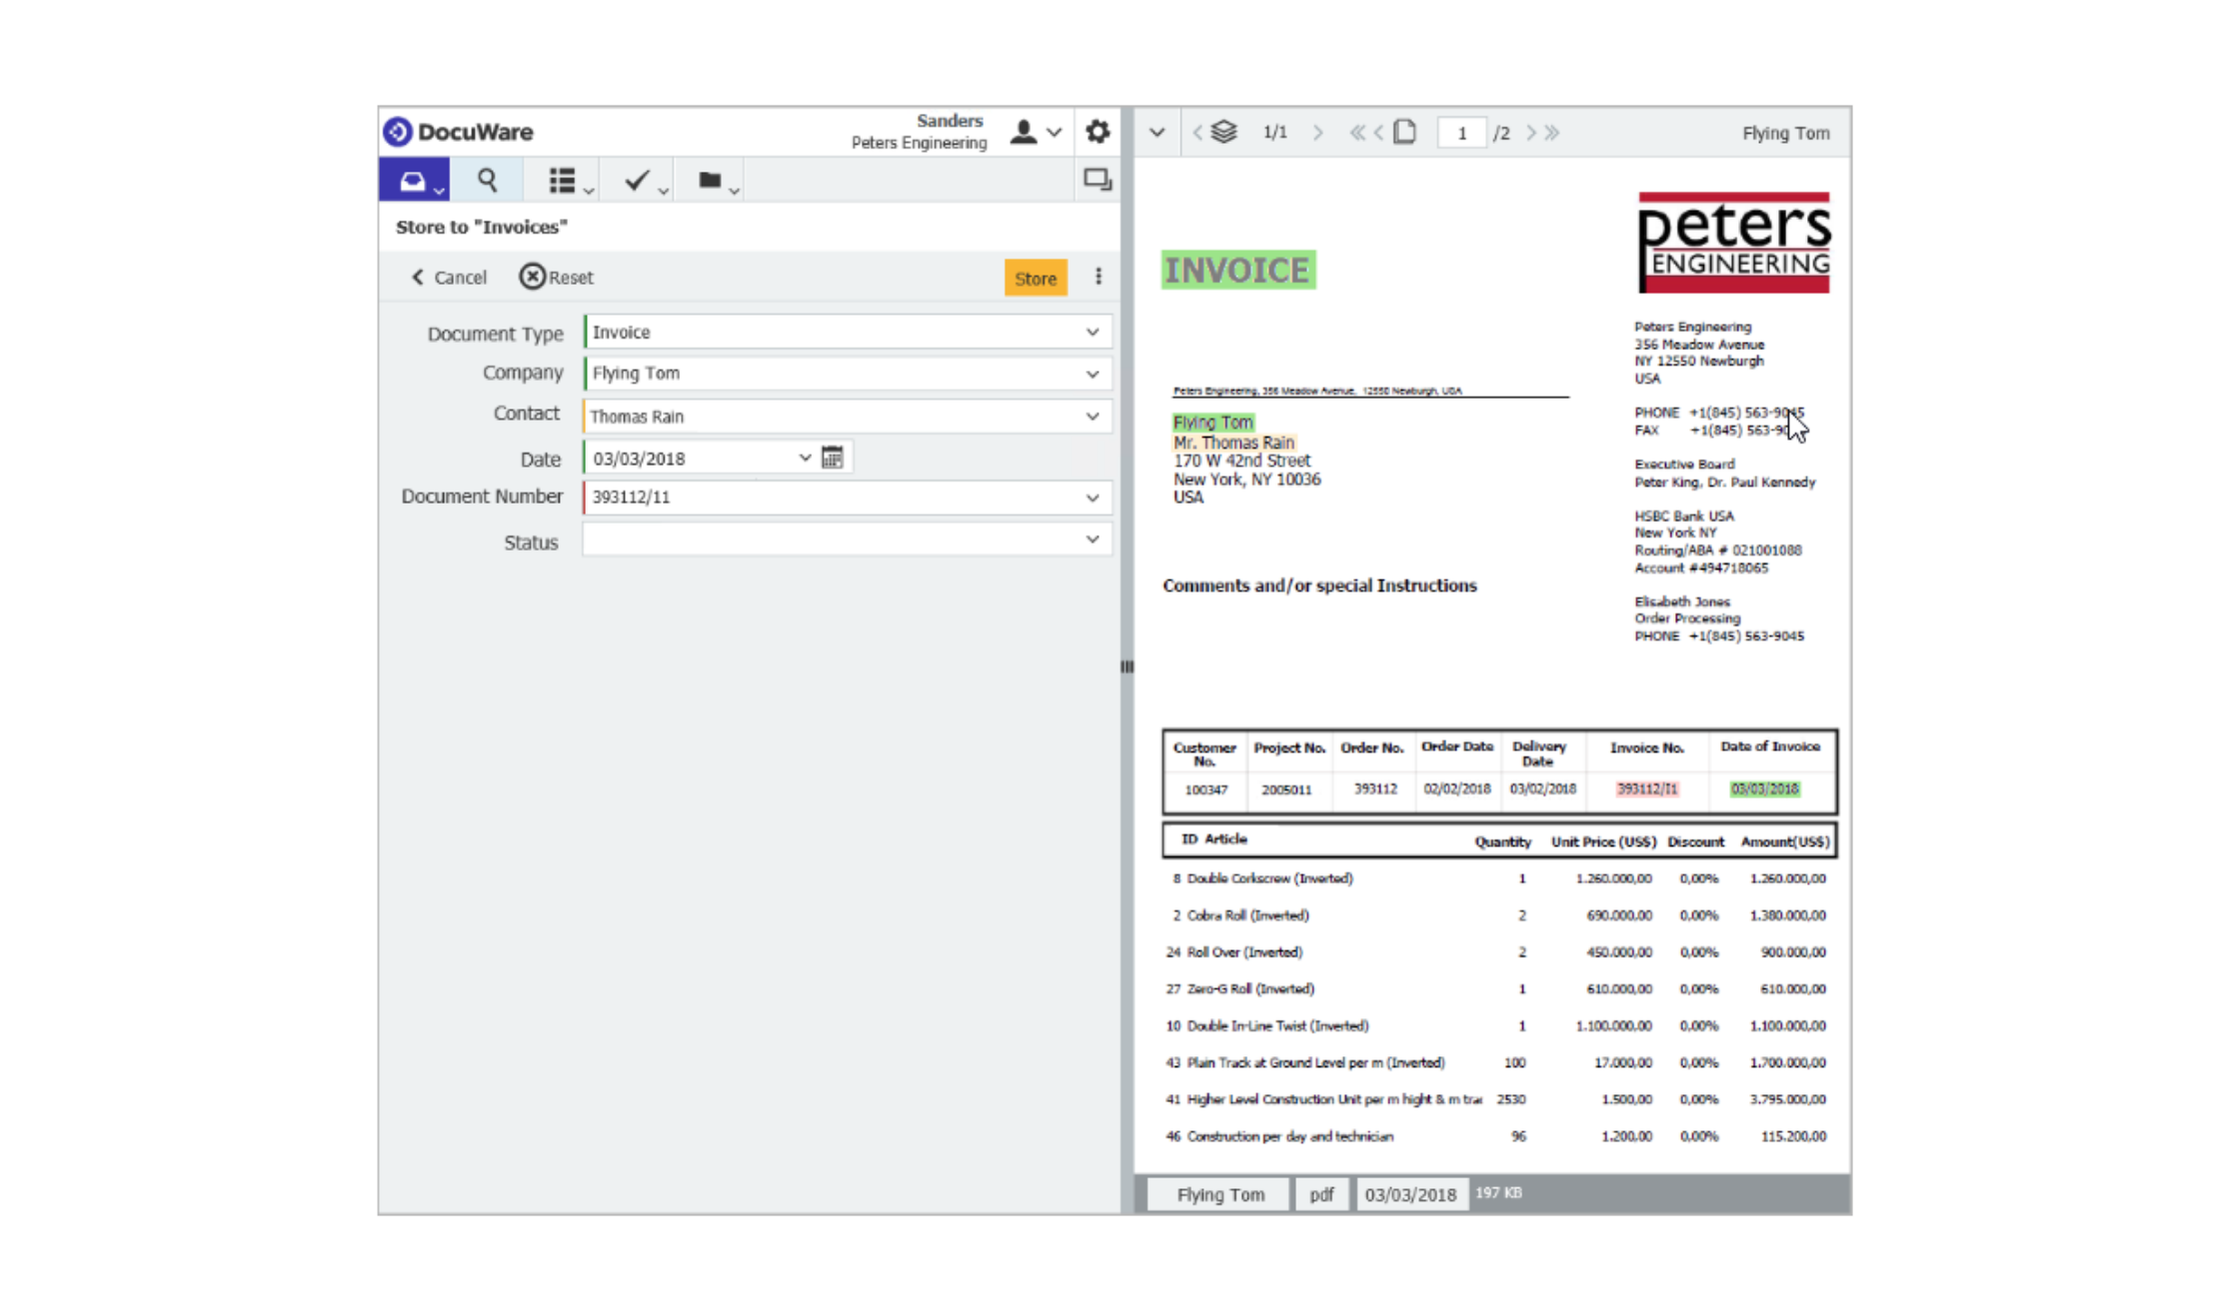Focus the Document Type field with Invoice
This screenshot has height=1312, width=2231.
(847, 332)
